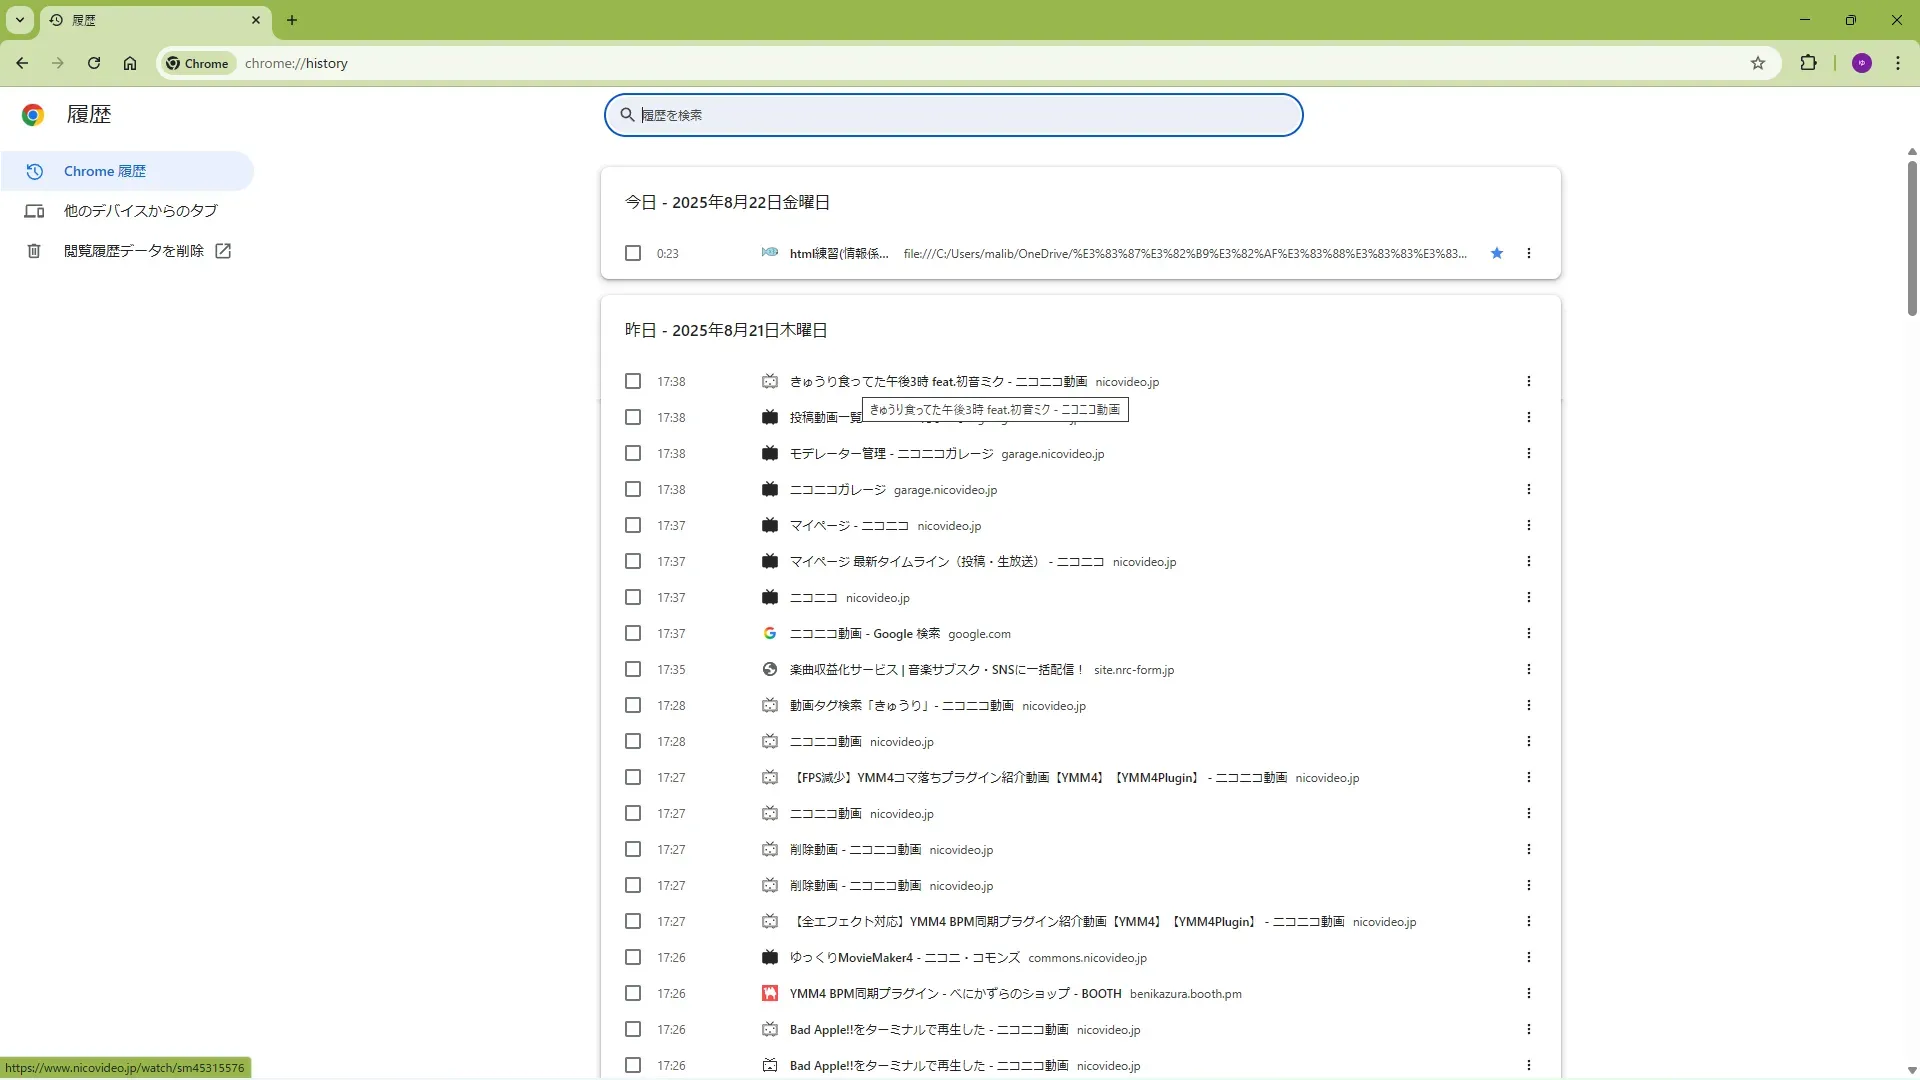Click the bookmark star in address bar
The width and height of the screenshot is (1920, 1080).
coord(1758,63)
